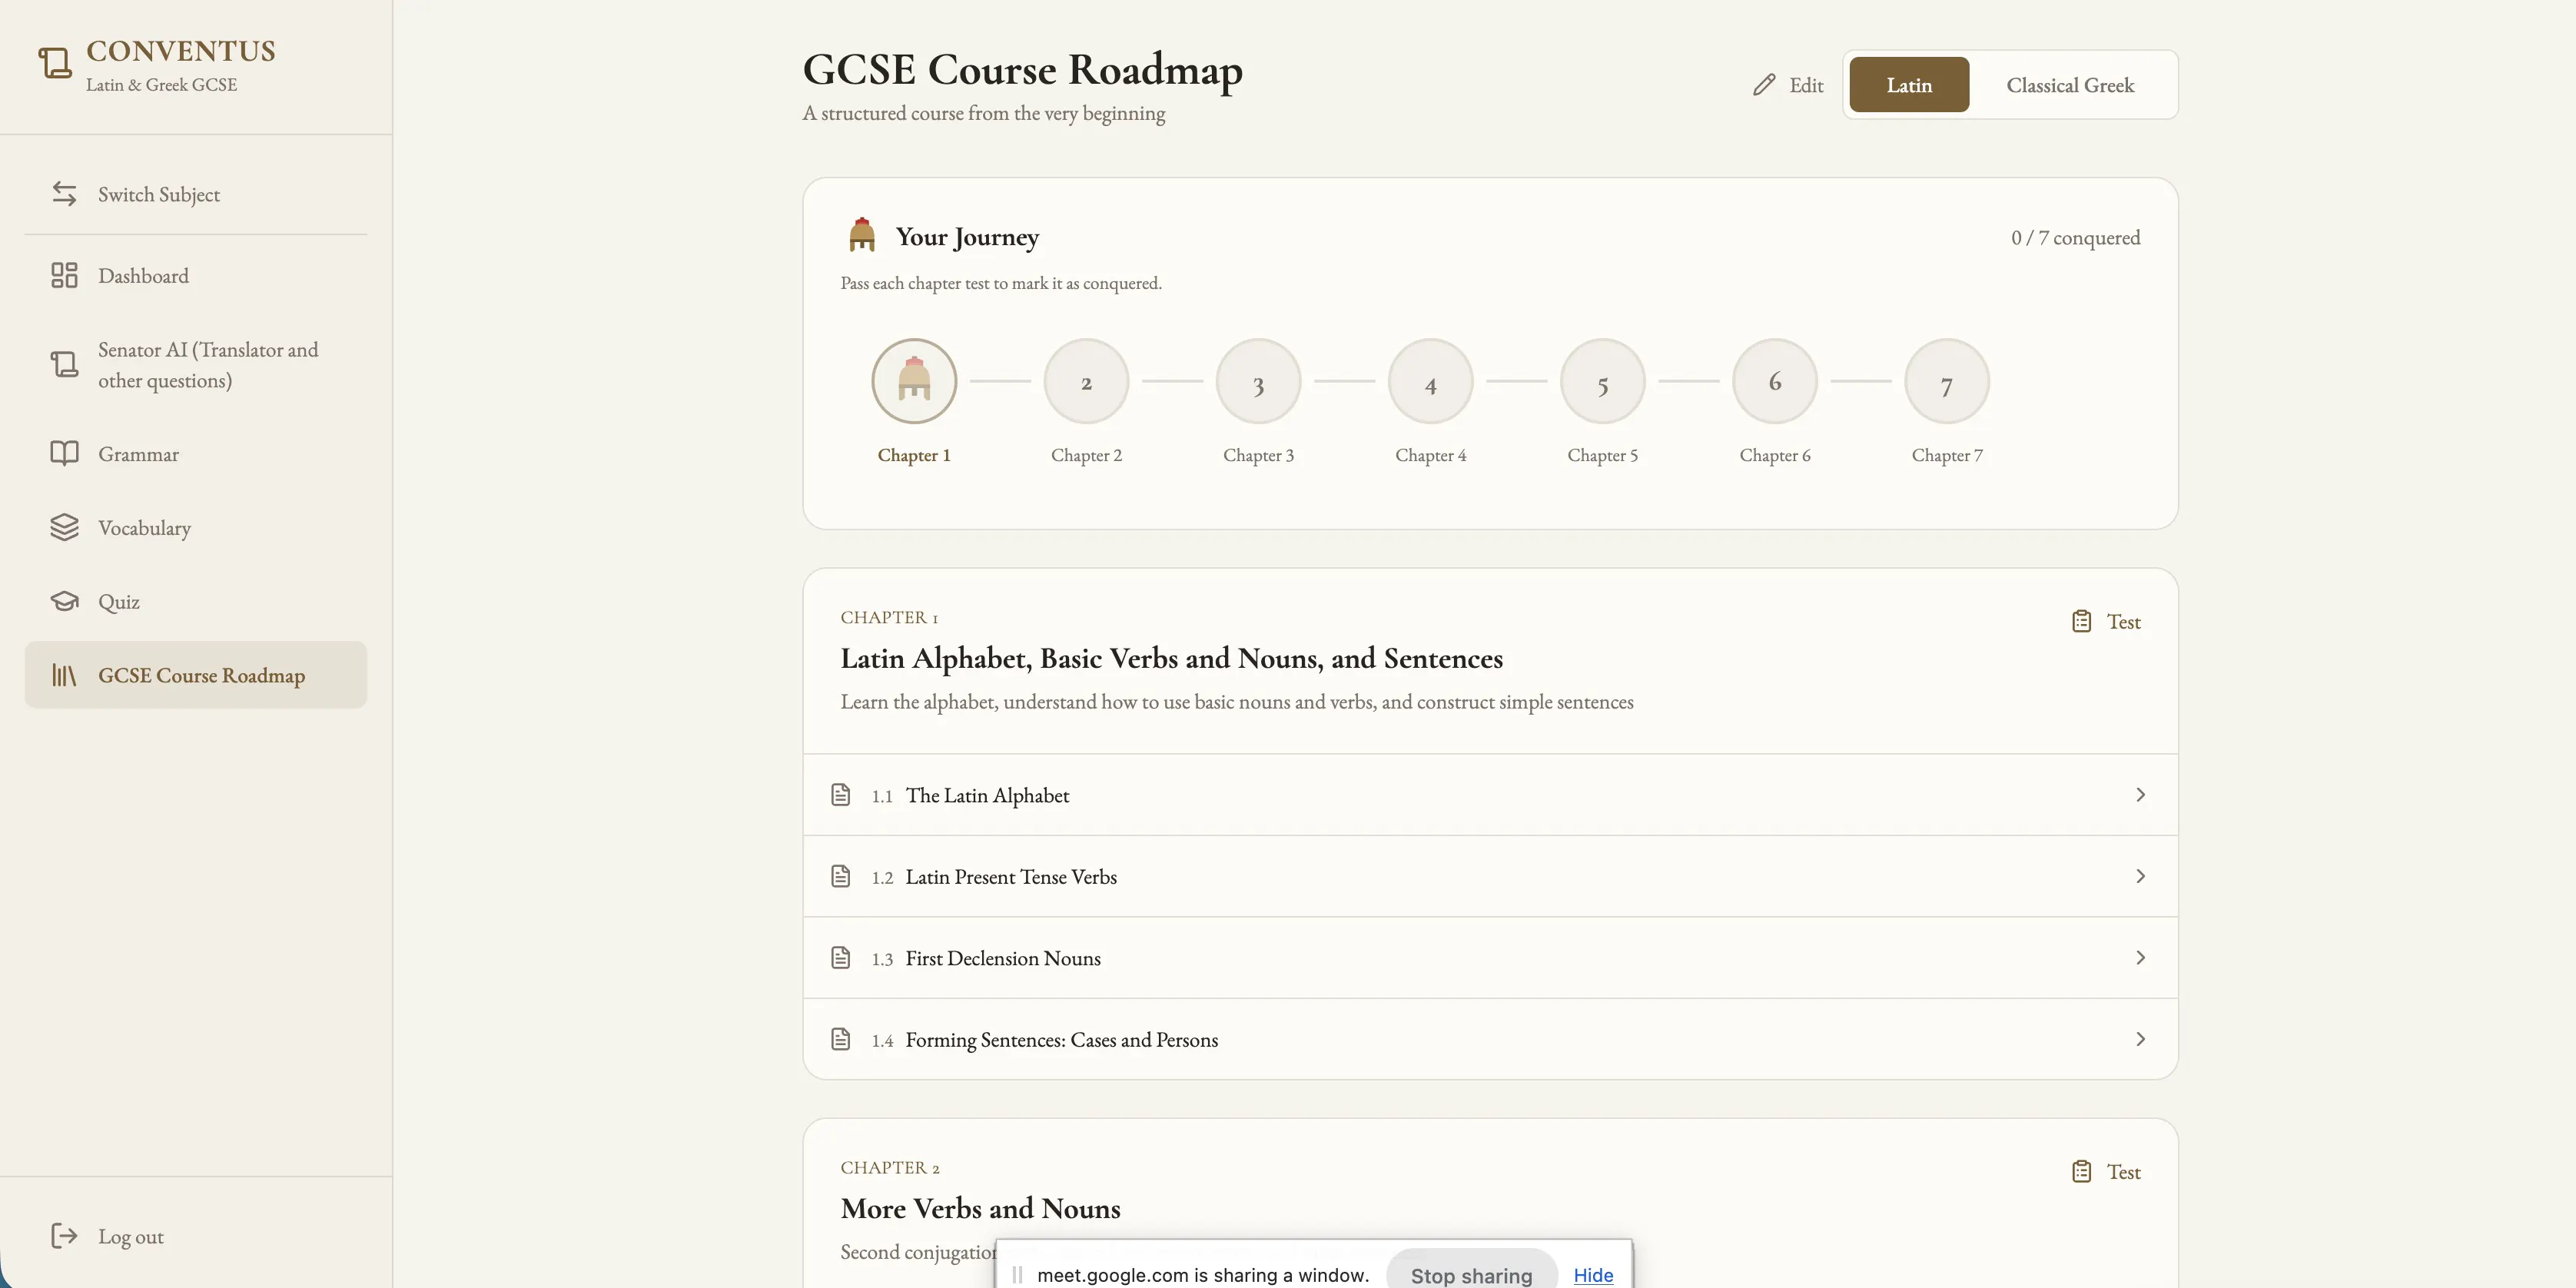2576x1288 pixels.
Task: Click the Switch Subject arrows icon
Action: (x=64, y=194)
